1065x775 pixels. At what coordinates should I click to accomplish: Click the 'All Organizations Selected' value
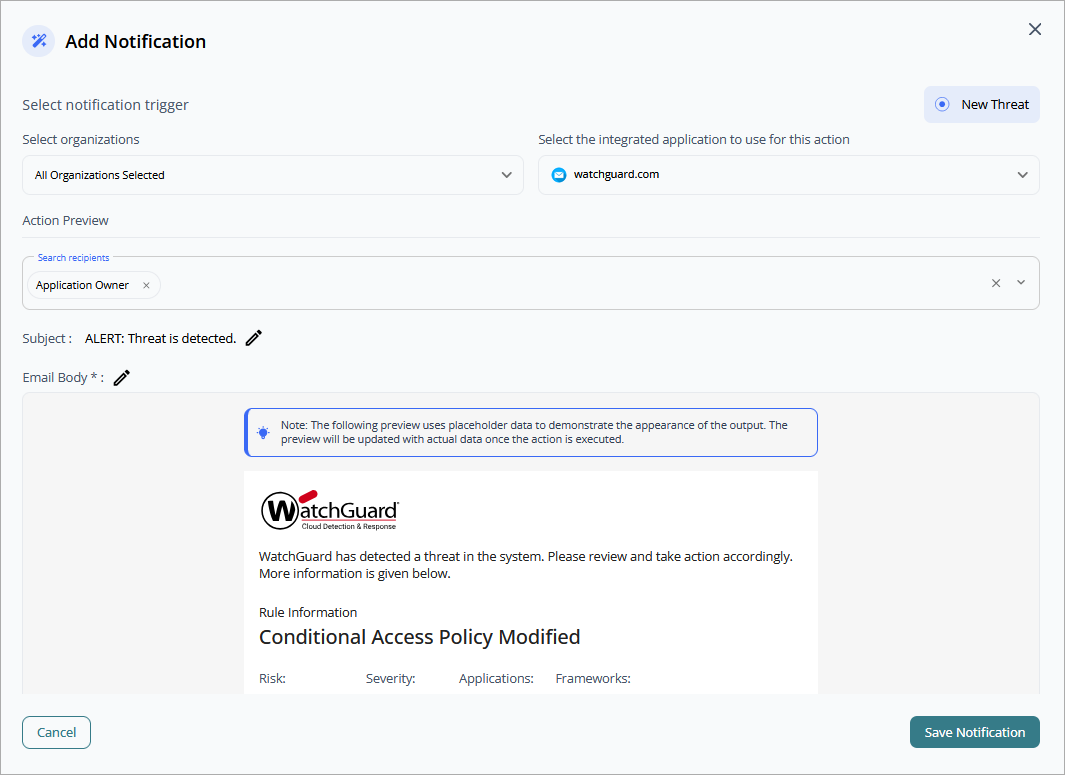(x=100, y=175)
